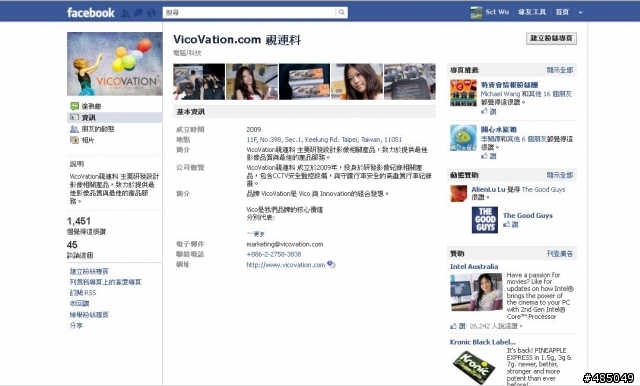Open The Good Guys page title link
The image size is (640, 386).
pos(528,215)
